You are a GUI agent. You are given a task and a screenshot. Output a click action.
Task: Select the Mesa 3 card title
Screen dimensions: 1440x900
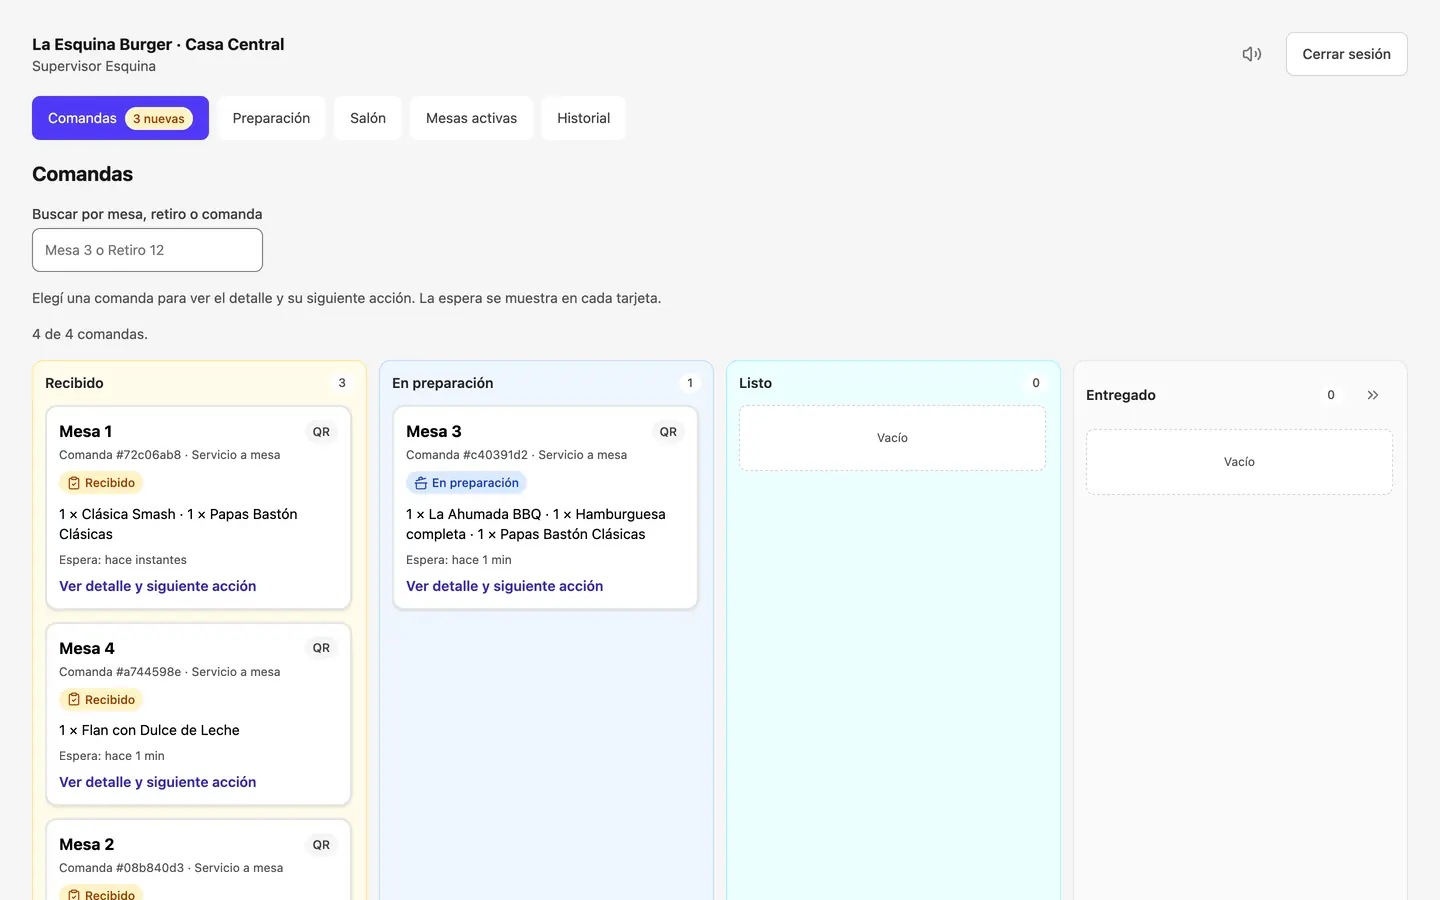point(433,432)
